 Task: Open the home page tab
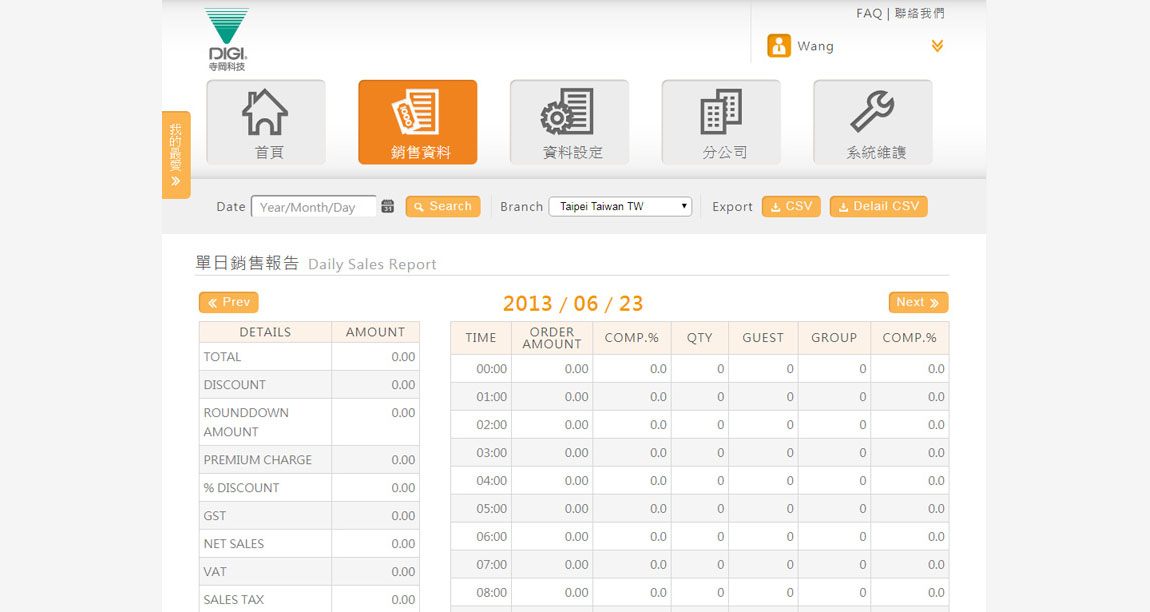tap(266, 122)
